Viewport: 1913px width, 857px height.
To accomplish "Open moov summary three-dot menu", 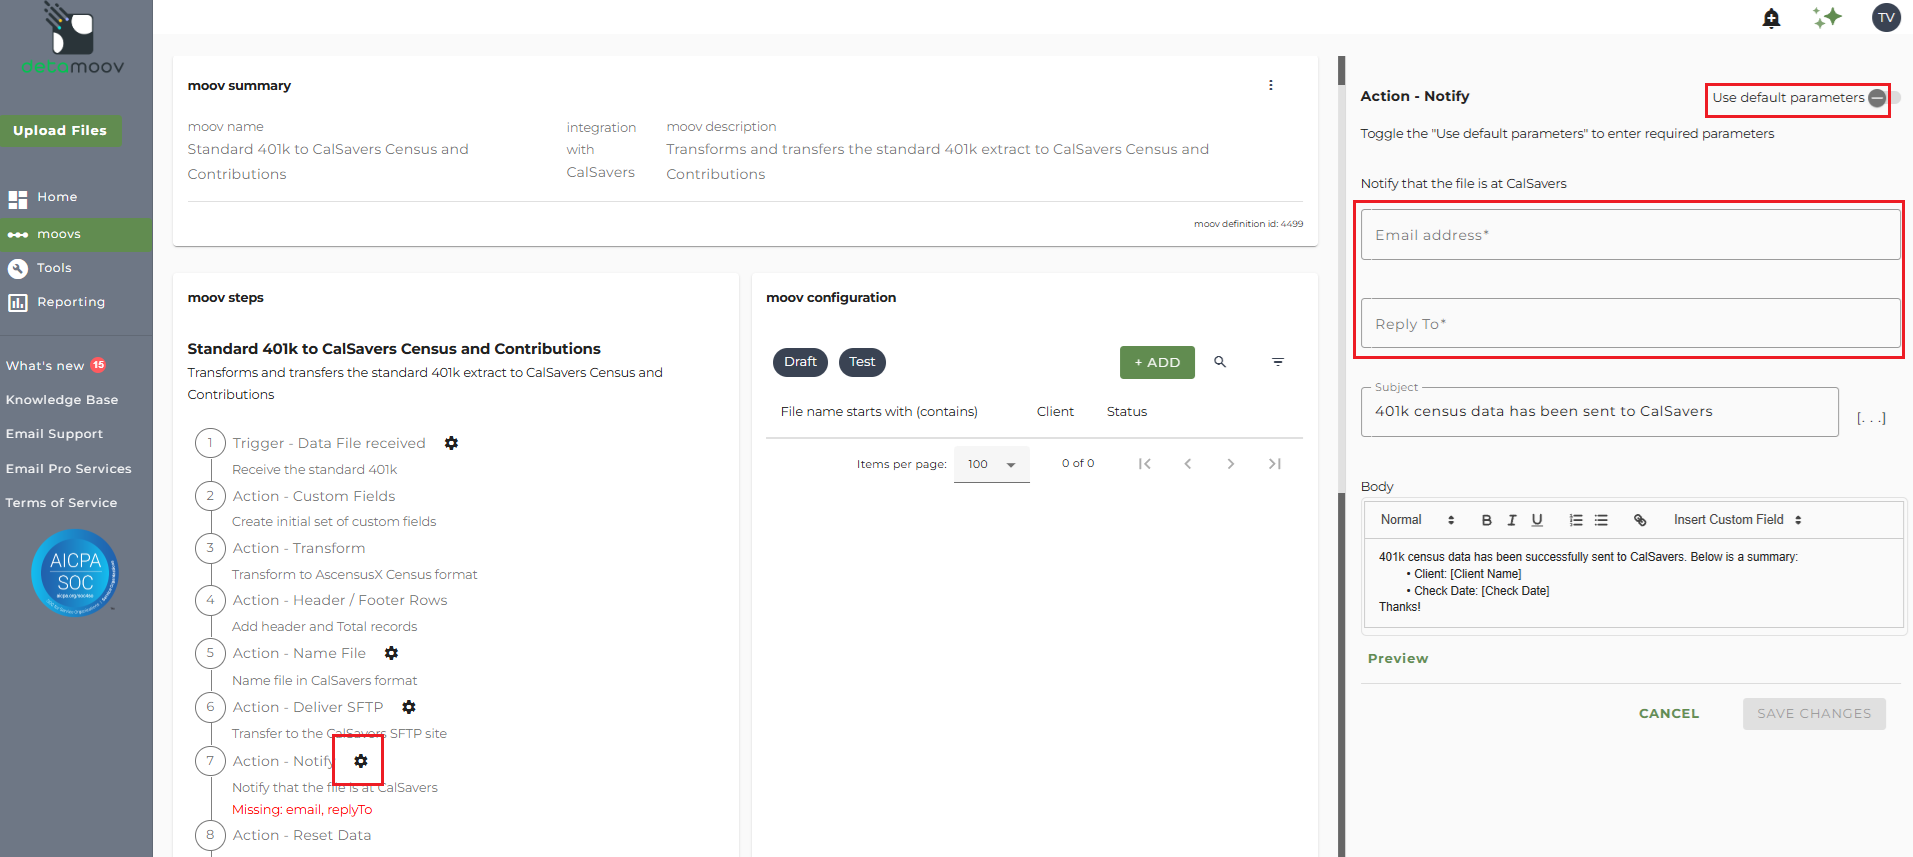I will pos(1271,85).
